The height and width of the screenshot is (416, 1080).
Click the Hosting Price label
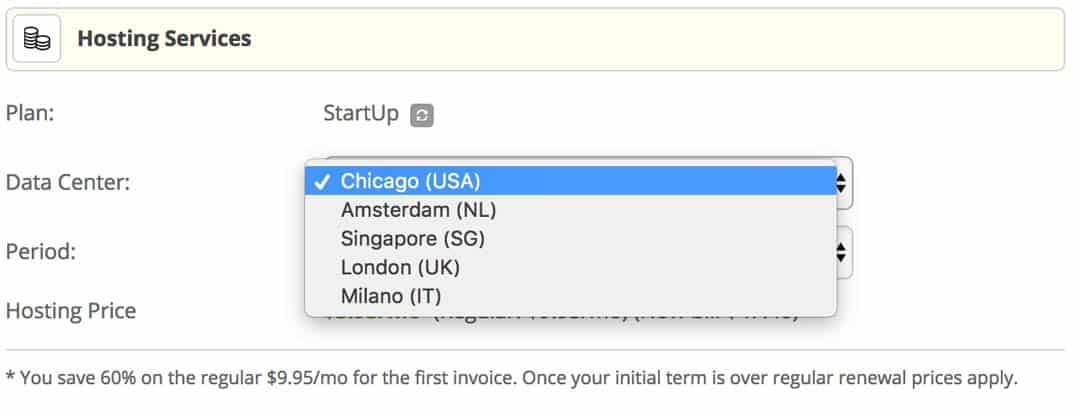71,311
